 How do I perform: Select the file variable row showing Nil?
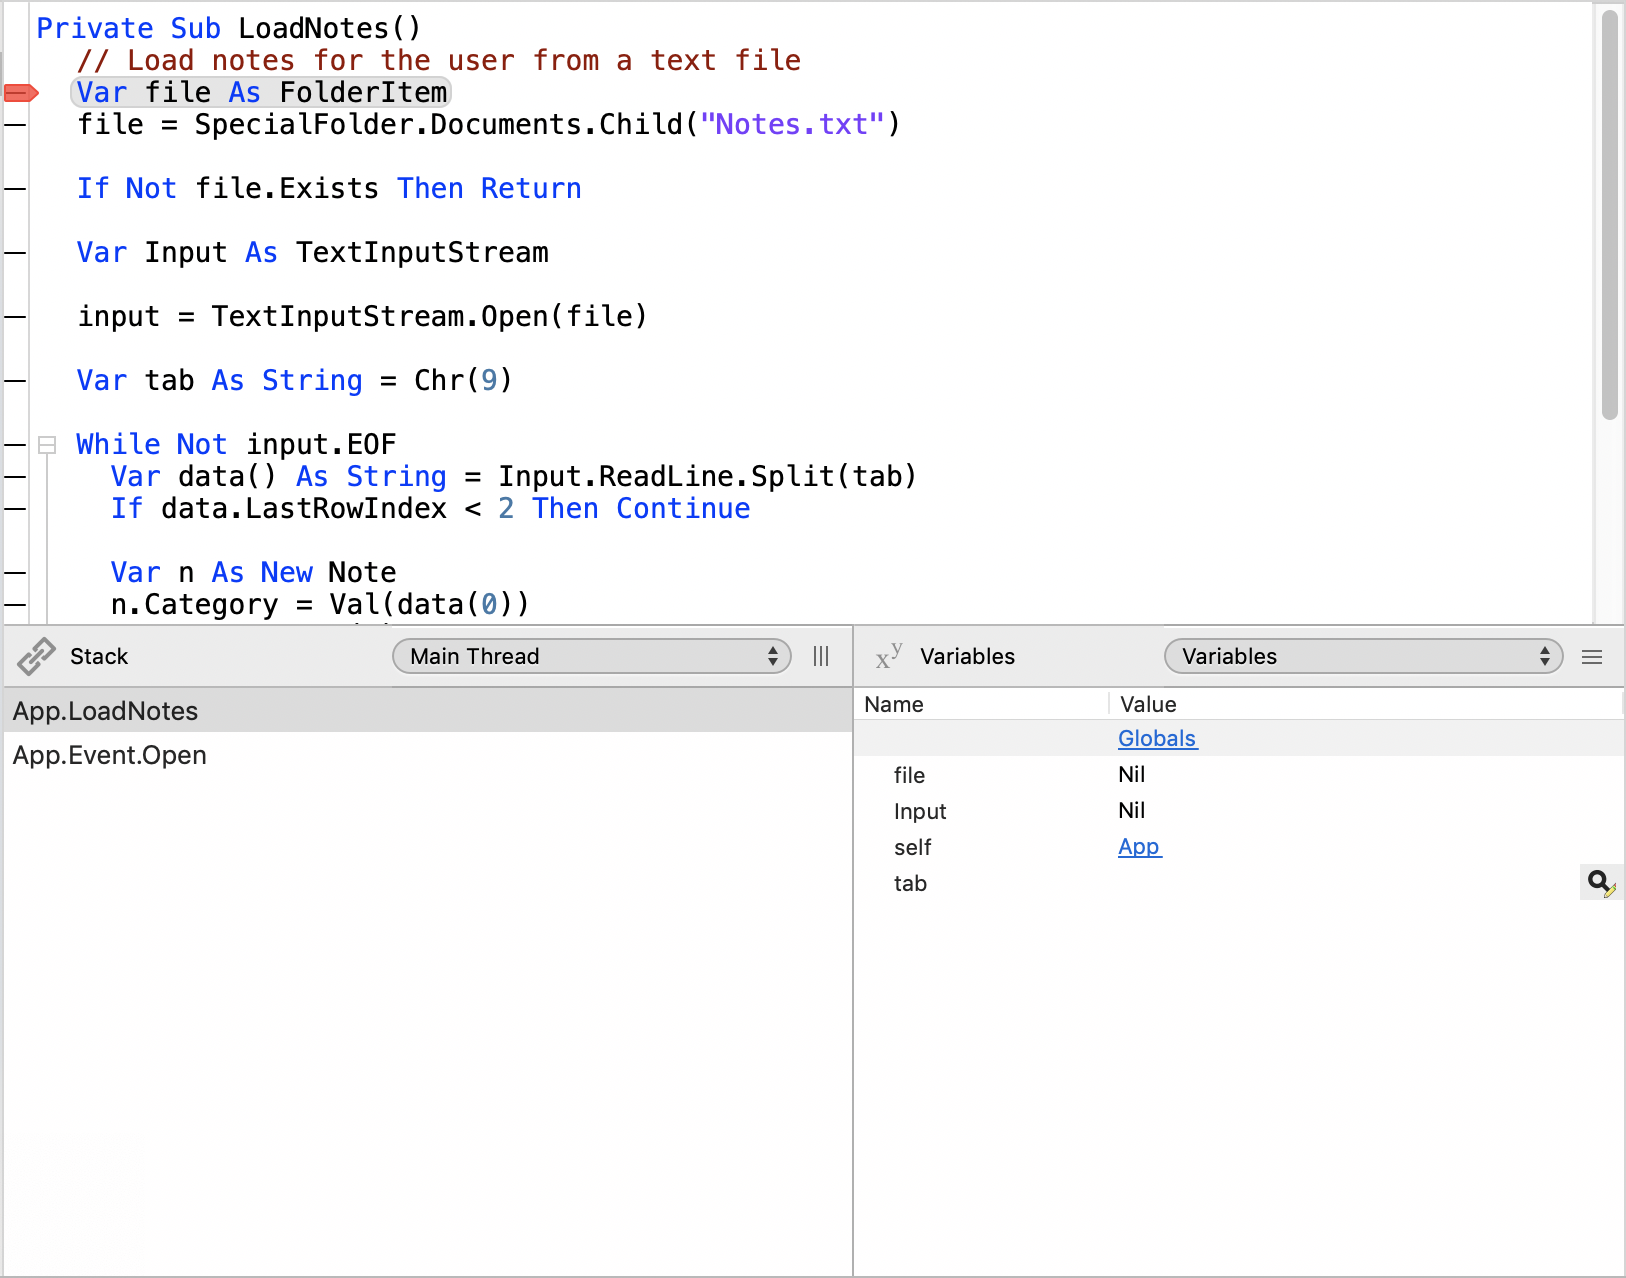tap(1000, 775)
